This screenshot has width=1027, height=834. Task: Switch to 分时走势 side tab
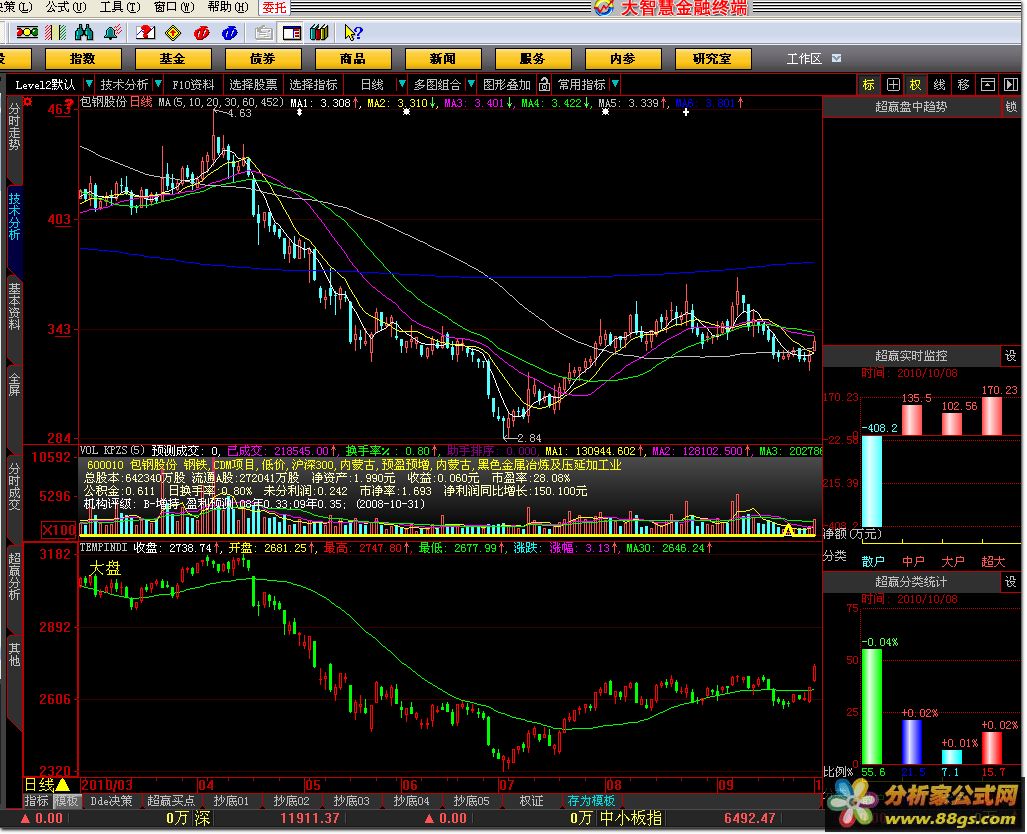point(14,128)
